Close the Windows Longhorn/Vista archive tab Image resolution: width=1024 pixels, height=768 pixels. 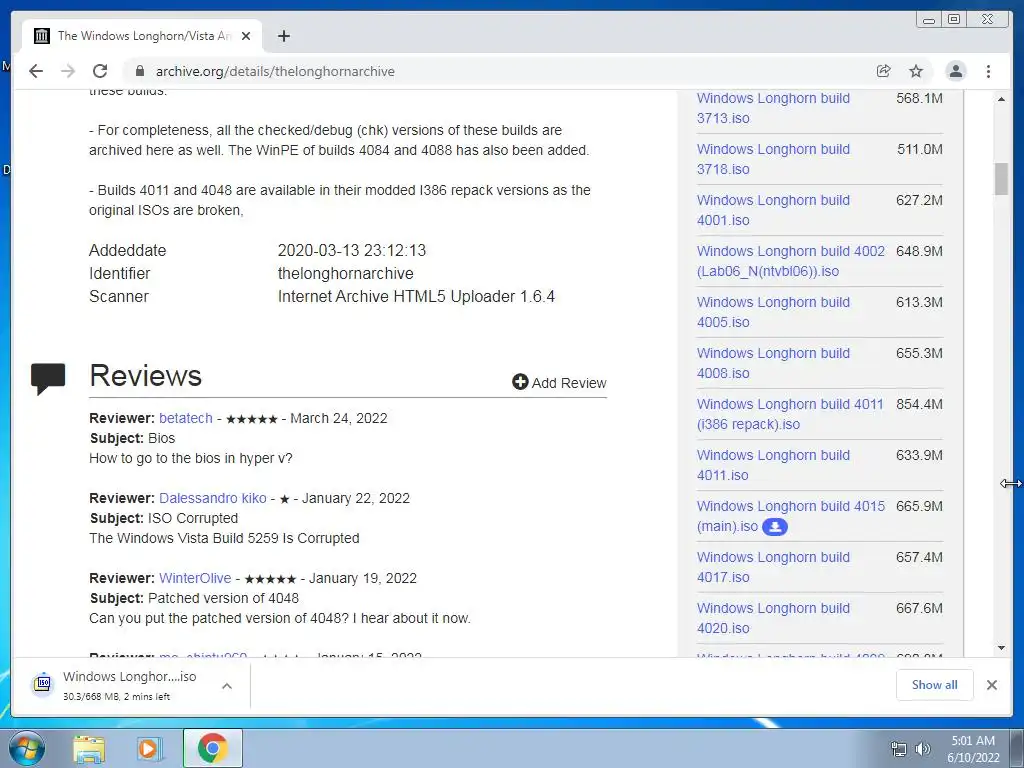(x=246, y=36)
